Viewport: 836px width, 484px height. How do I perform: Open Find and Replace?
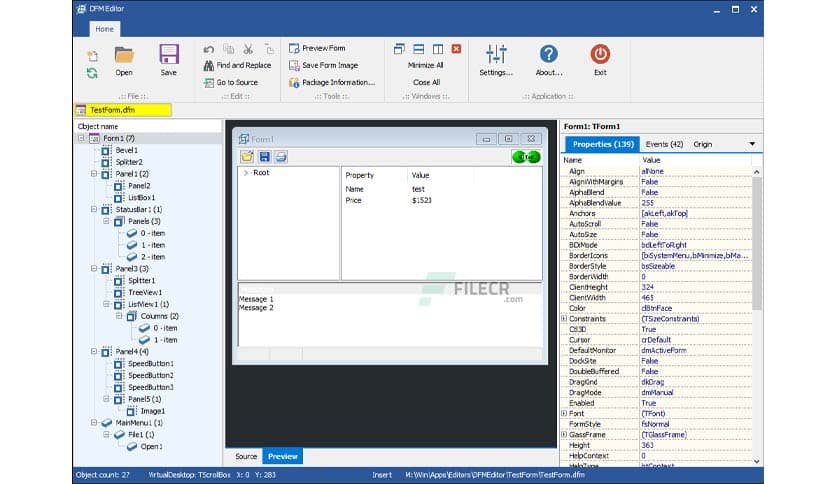(x=237, y=65)
